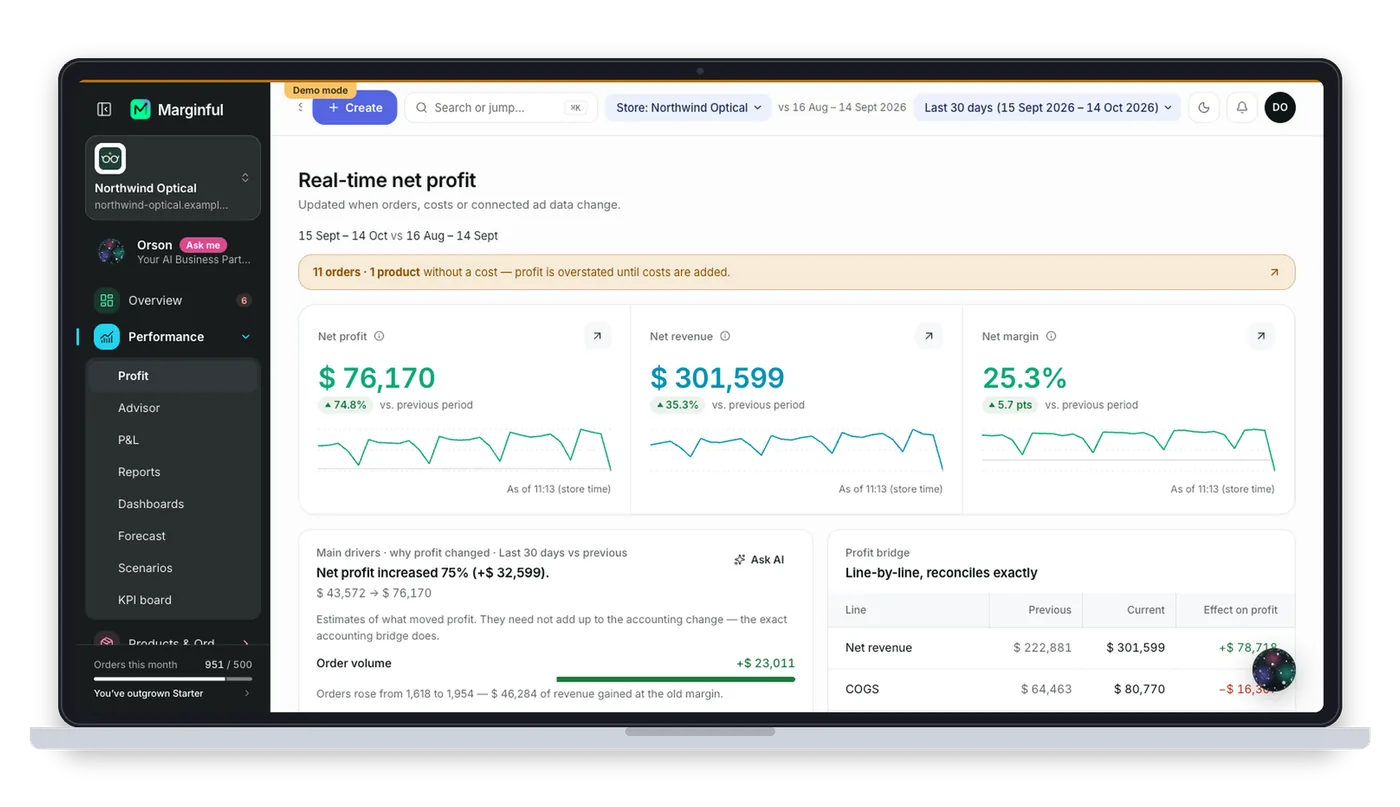Click the pink Ask me badge
Image resolution: width=1400 pixels, height=807 pixels.
(203, 245)
